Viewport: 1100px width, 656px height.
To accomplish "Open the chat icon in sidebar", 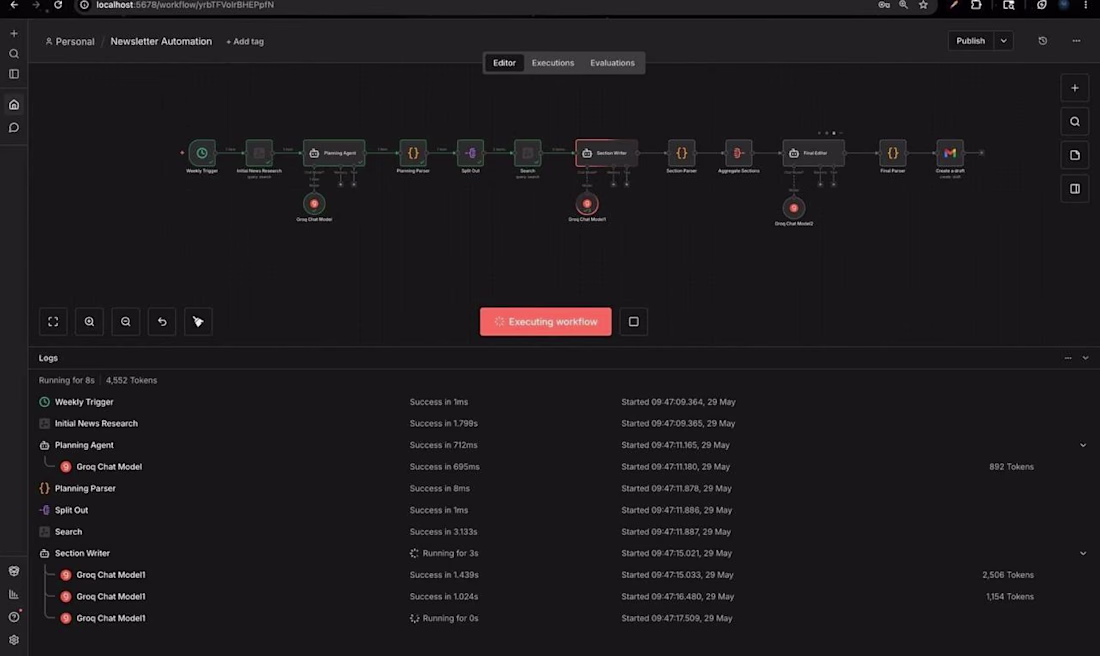I will pos(14,128).
